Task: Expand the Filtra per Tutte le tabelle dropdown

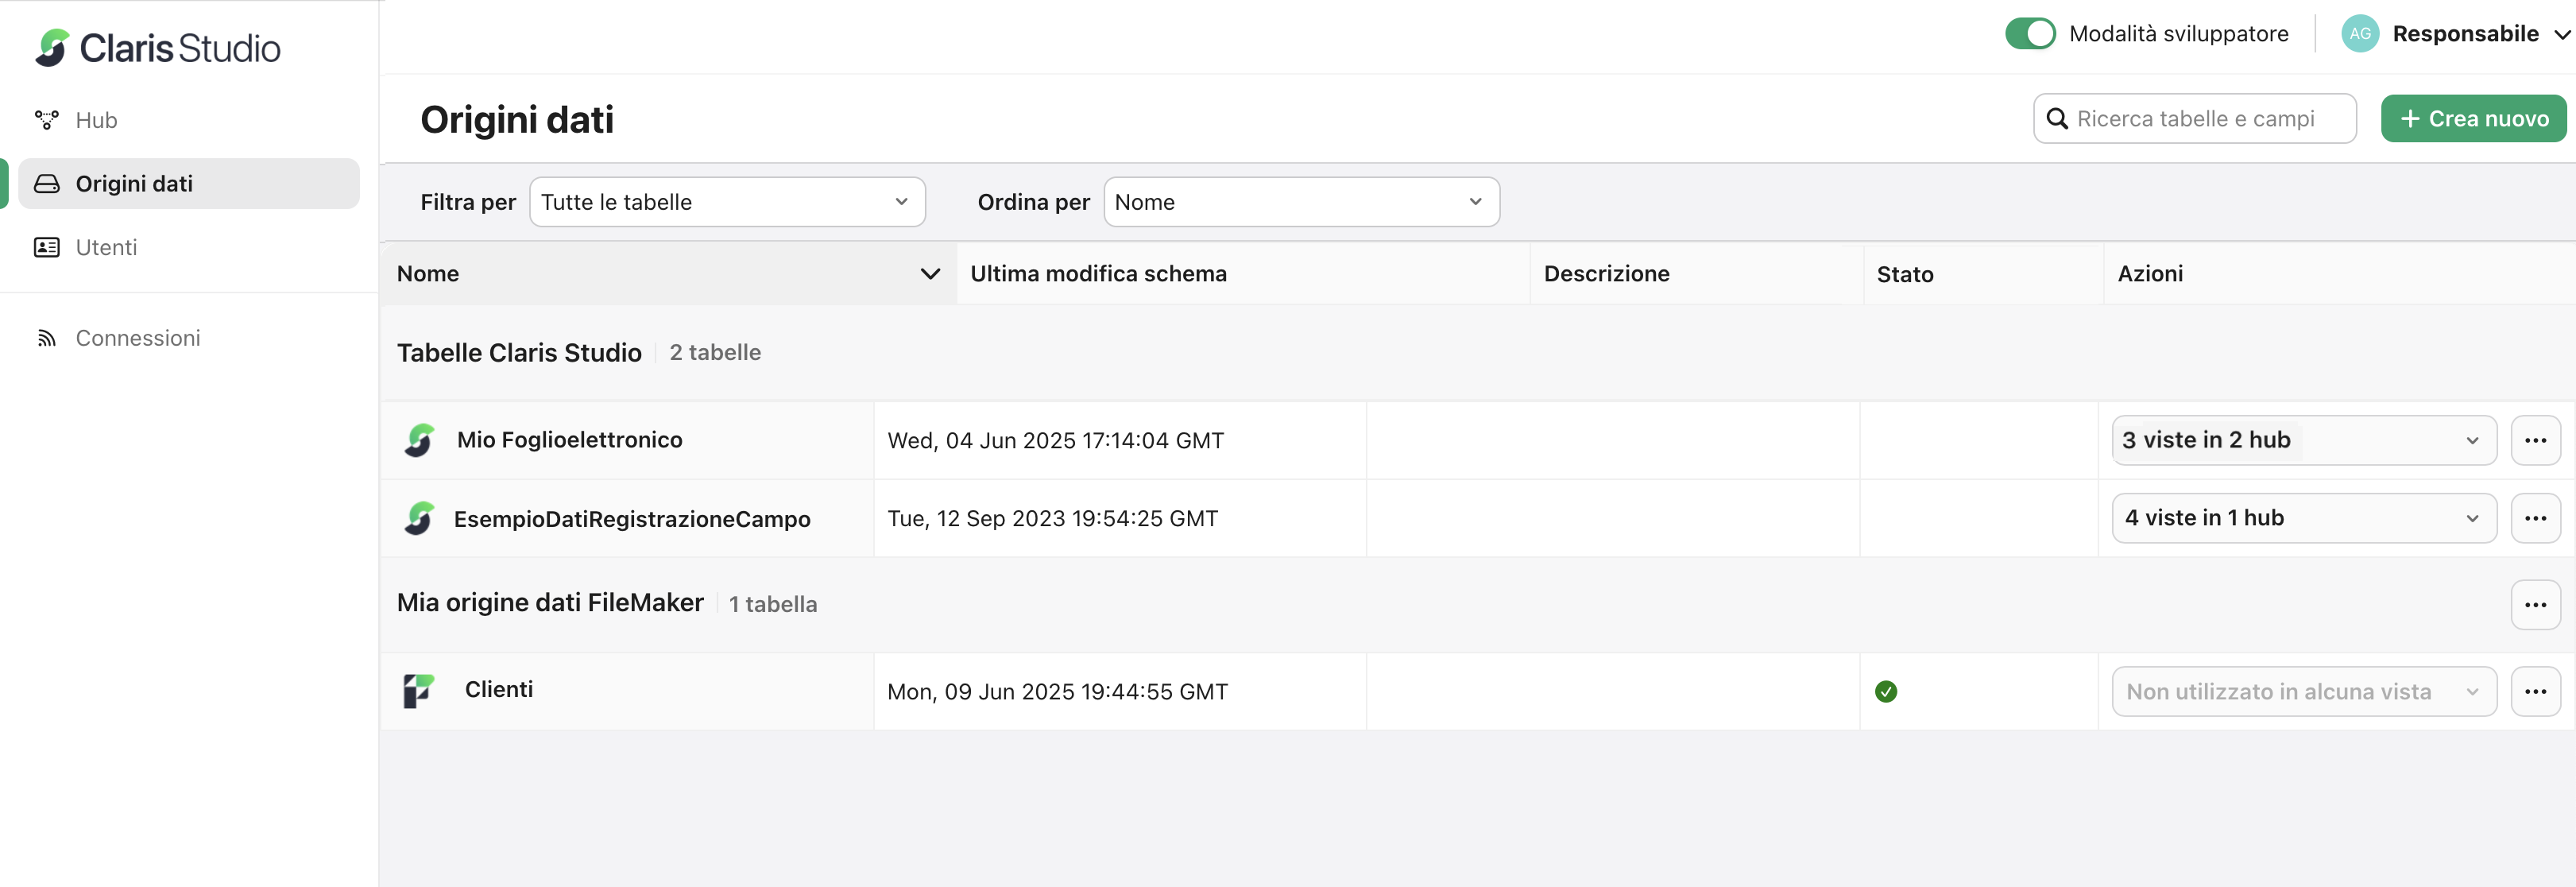Action: pos(727,202)
